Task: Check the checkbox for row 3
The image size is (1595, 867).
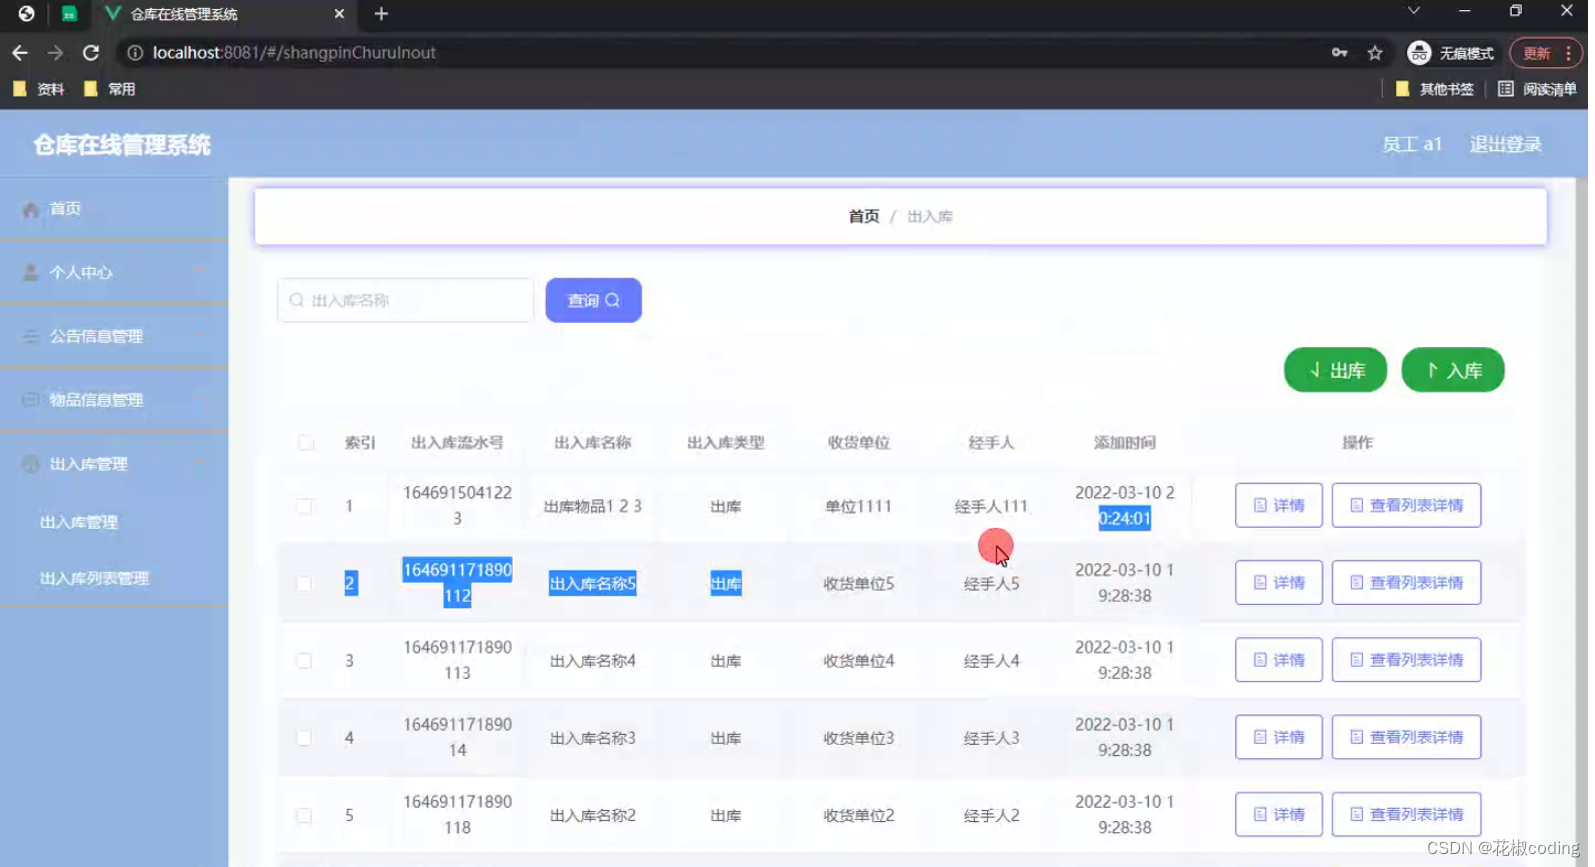Action: point(304,660)
